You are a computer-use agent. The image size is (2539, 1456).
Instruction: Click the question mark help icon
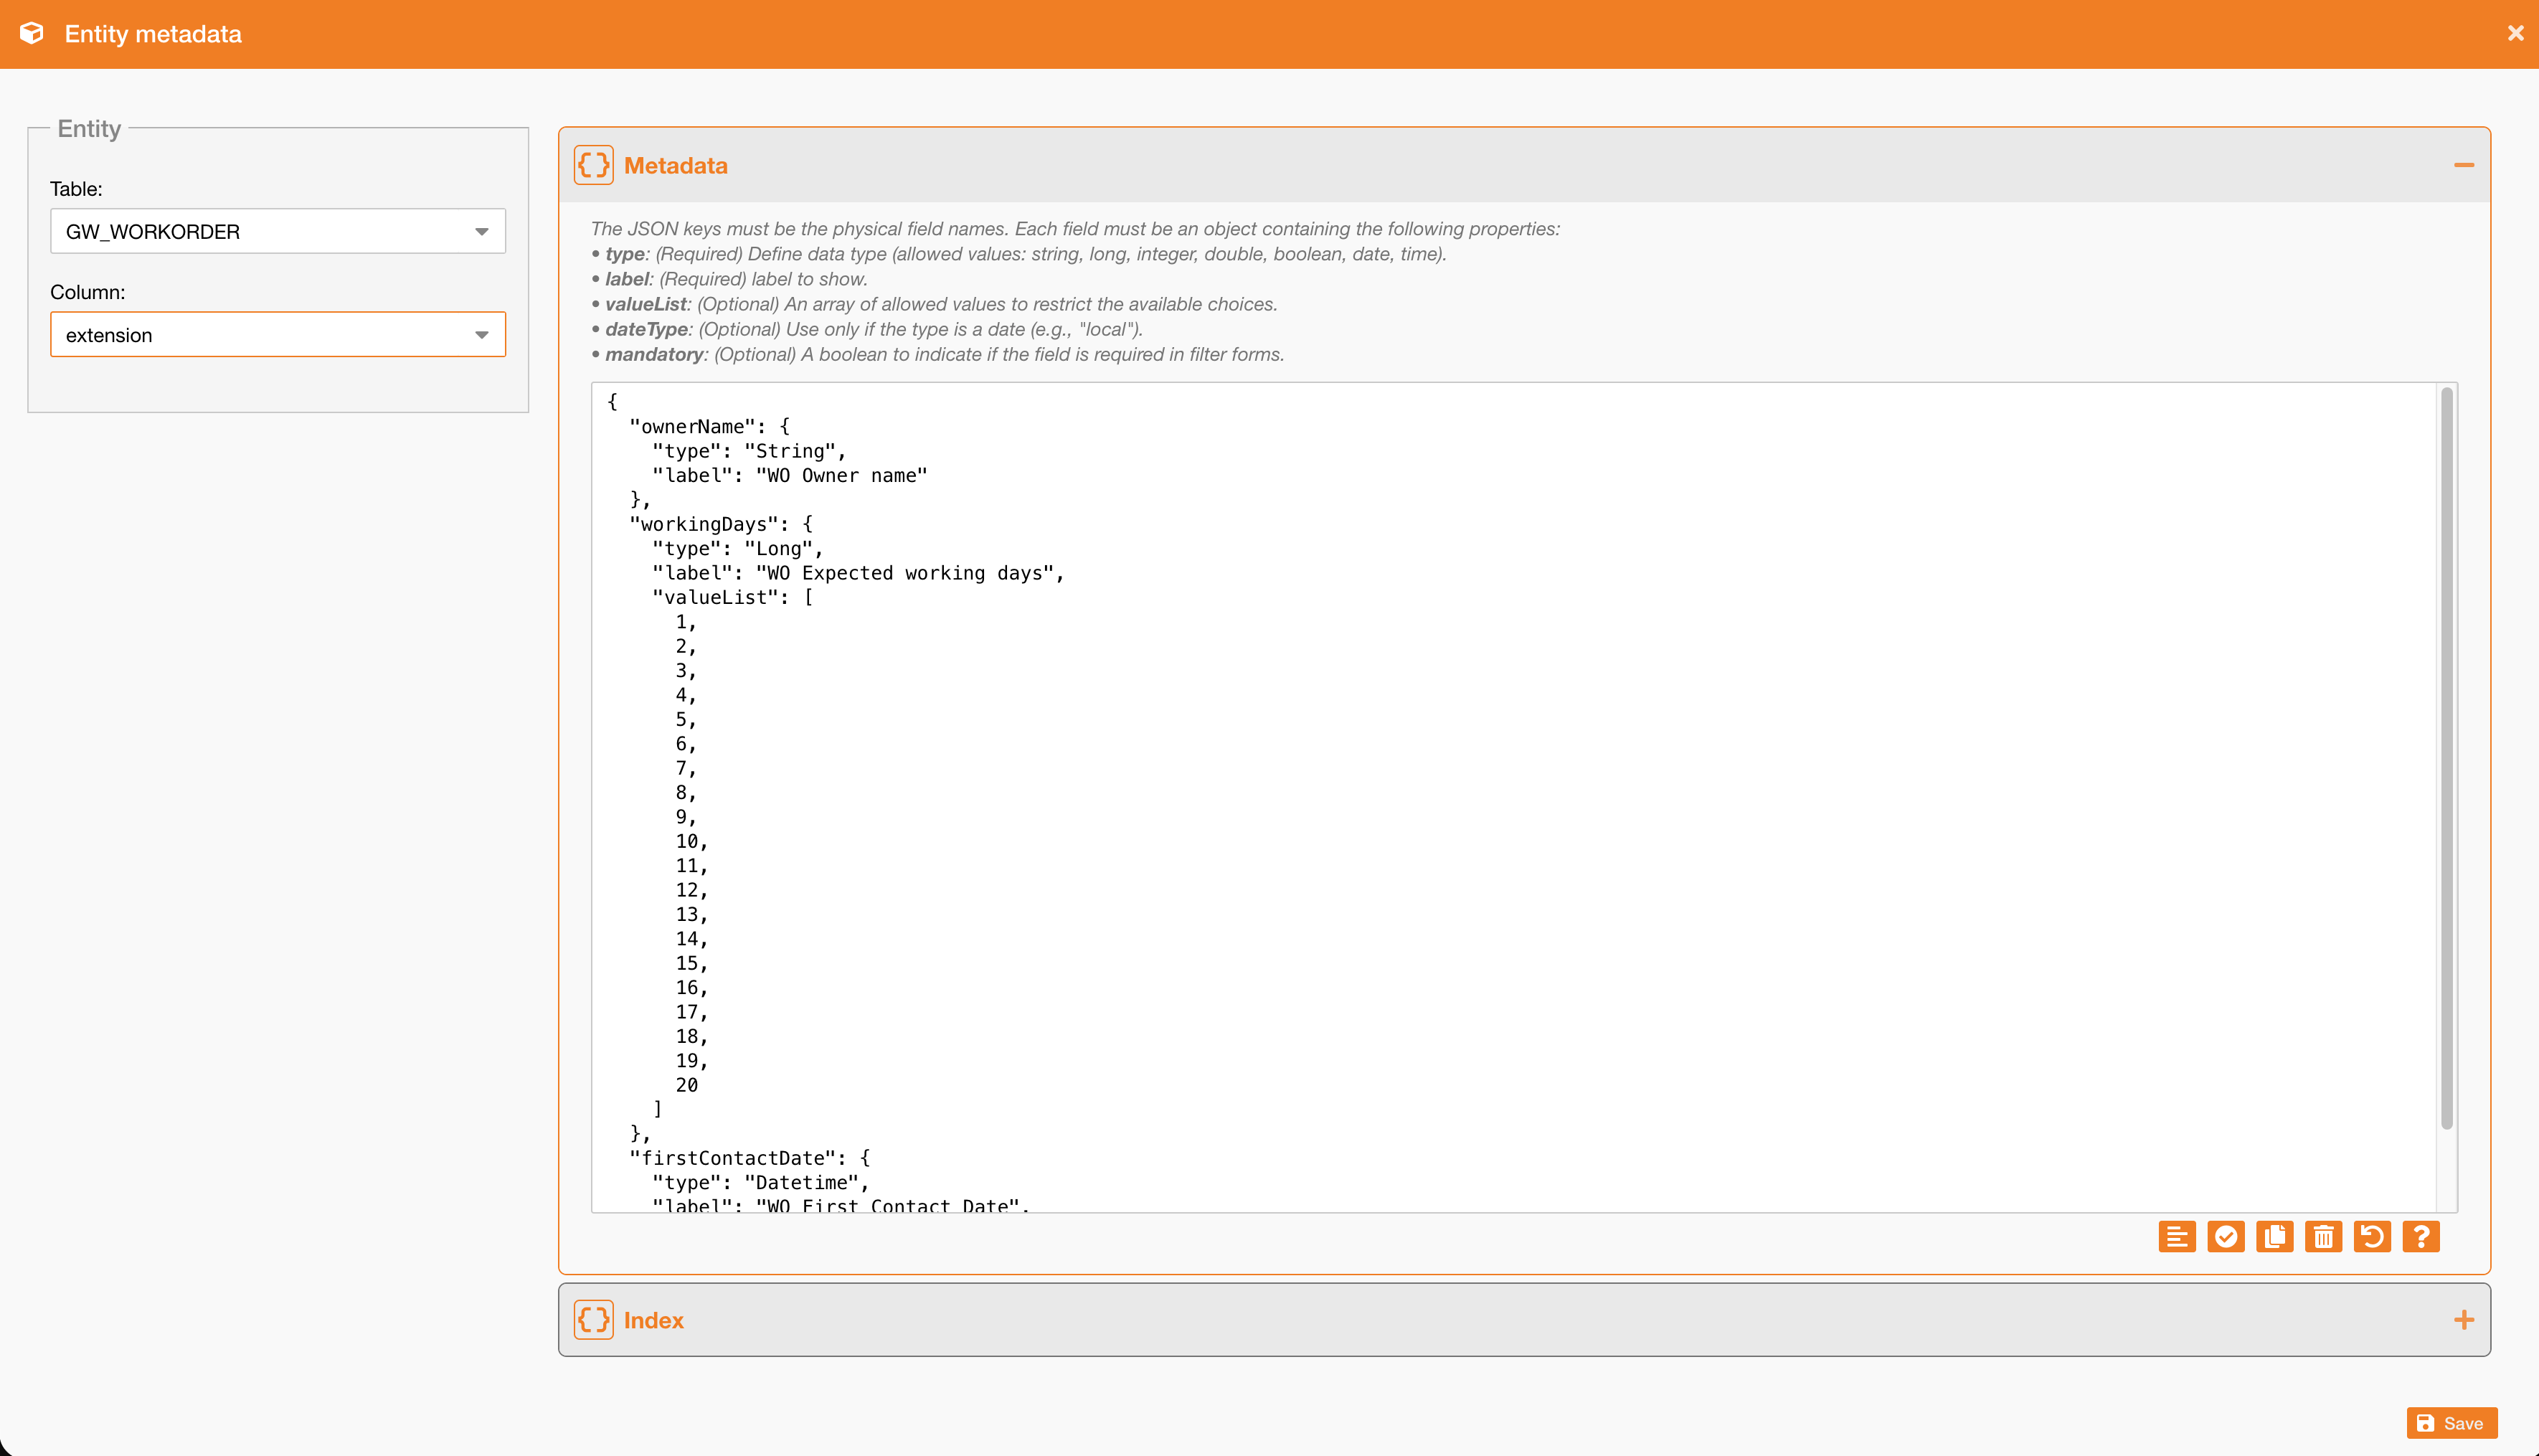tap(2421, 1237)
